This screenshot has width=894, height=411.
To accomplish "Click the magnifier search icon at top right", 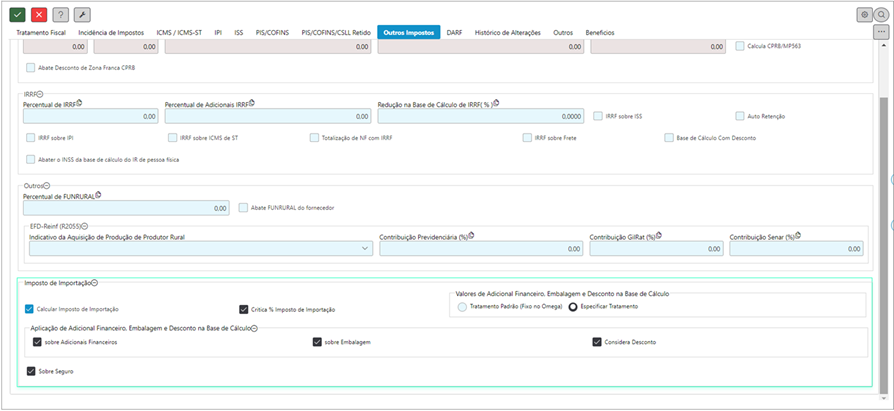I will pyautogui.click(x=881, y=15).
